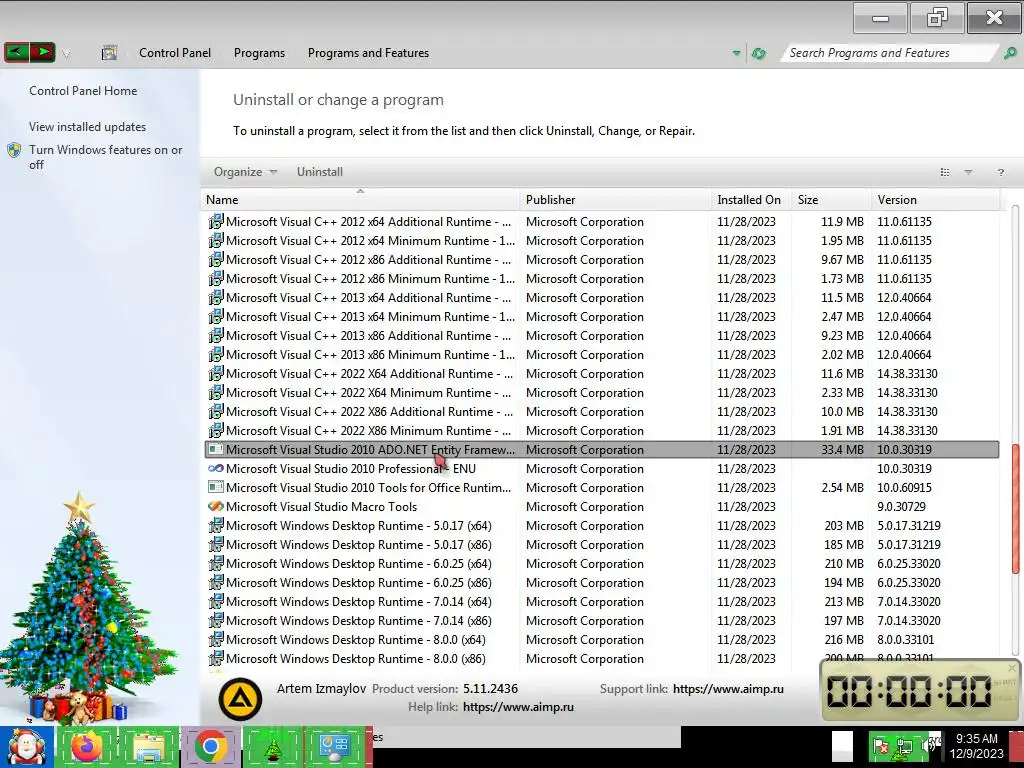Click size cell 33.4 MB
The width and height of the screenshot is (1024, 768).
click(842, 450)
